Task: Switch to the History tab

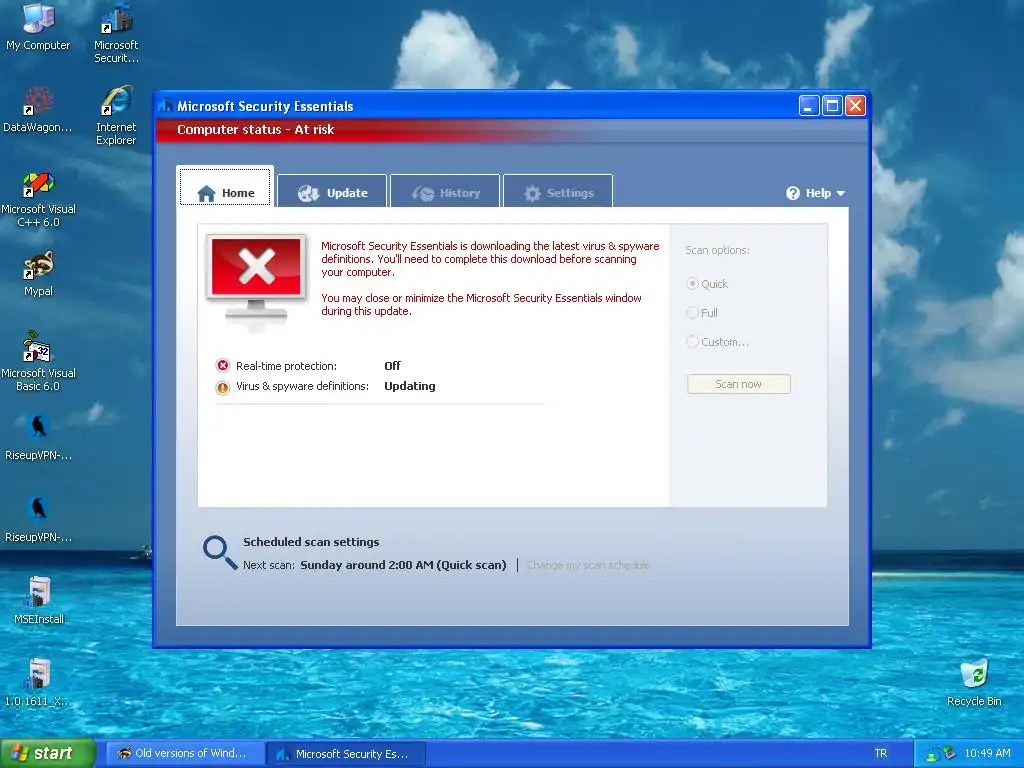Action: tap(445, 193)
